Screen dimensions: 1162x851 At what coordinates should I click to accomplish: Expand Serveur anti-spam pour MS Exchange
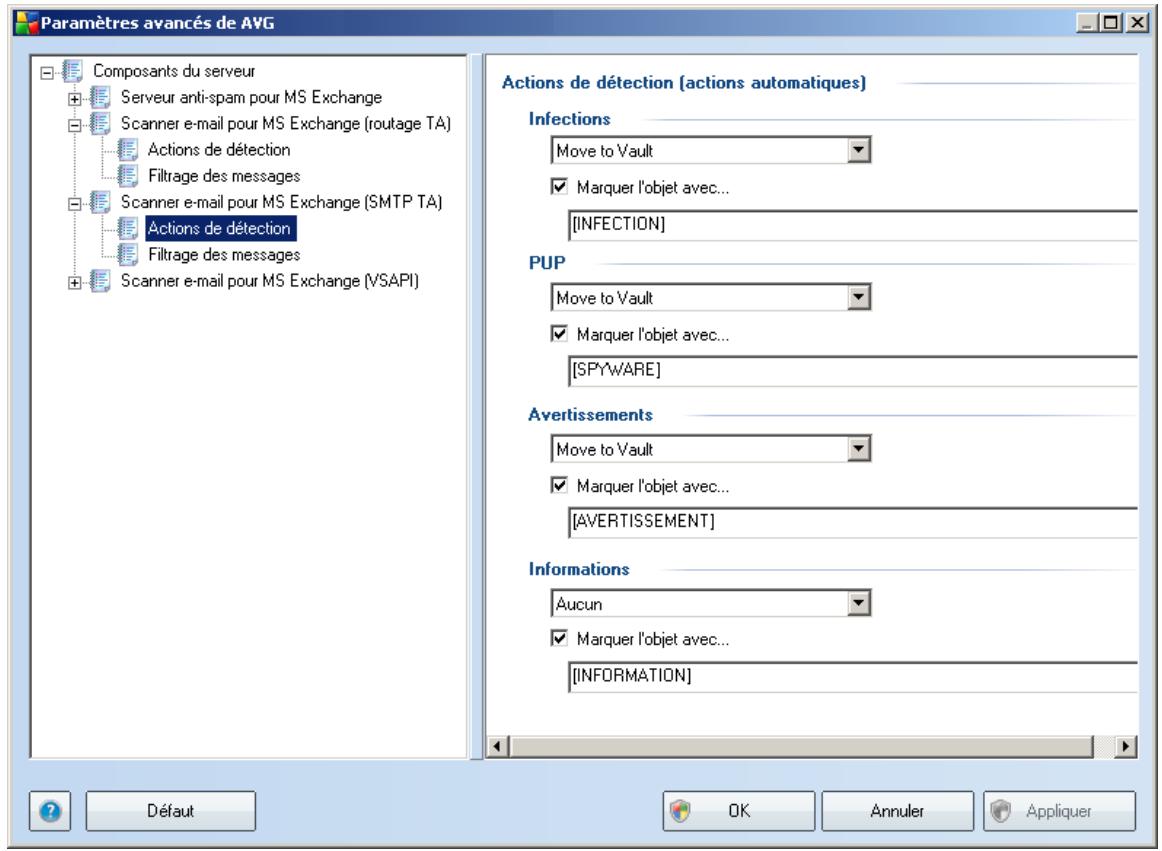tap(75, 99)
